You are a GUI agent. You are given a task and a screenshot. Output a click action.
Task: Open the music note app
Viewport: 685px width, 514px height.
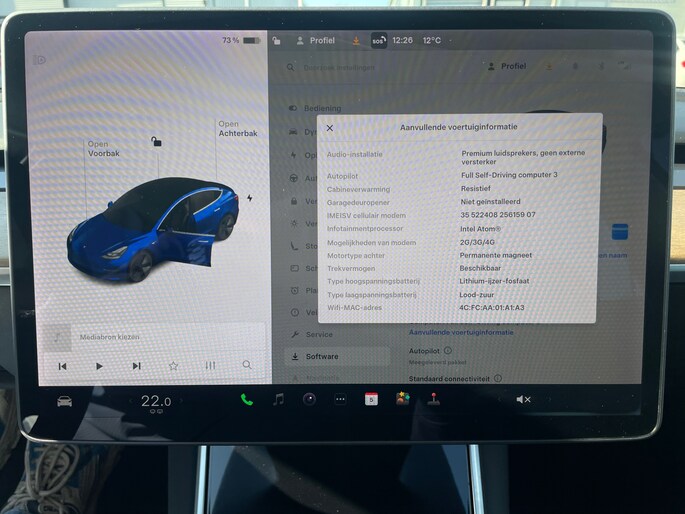[x=278, y=399]
